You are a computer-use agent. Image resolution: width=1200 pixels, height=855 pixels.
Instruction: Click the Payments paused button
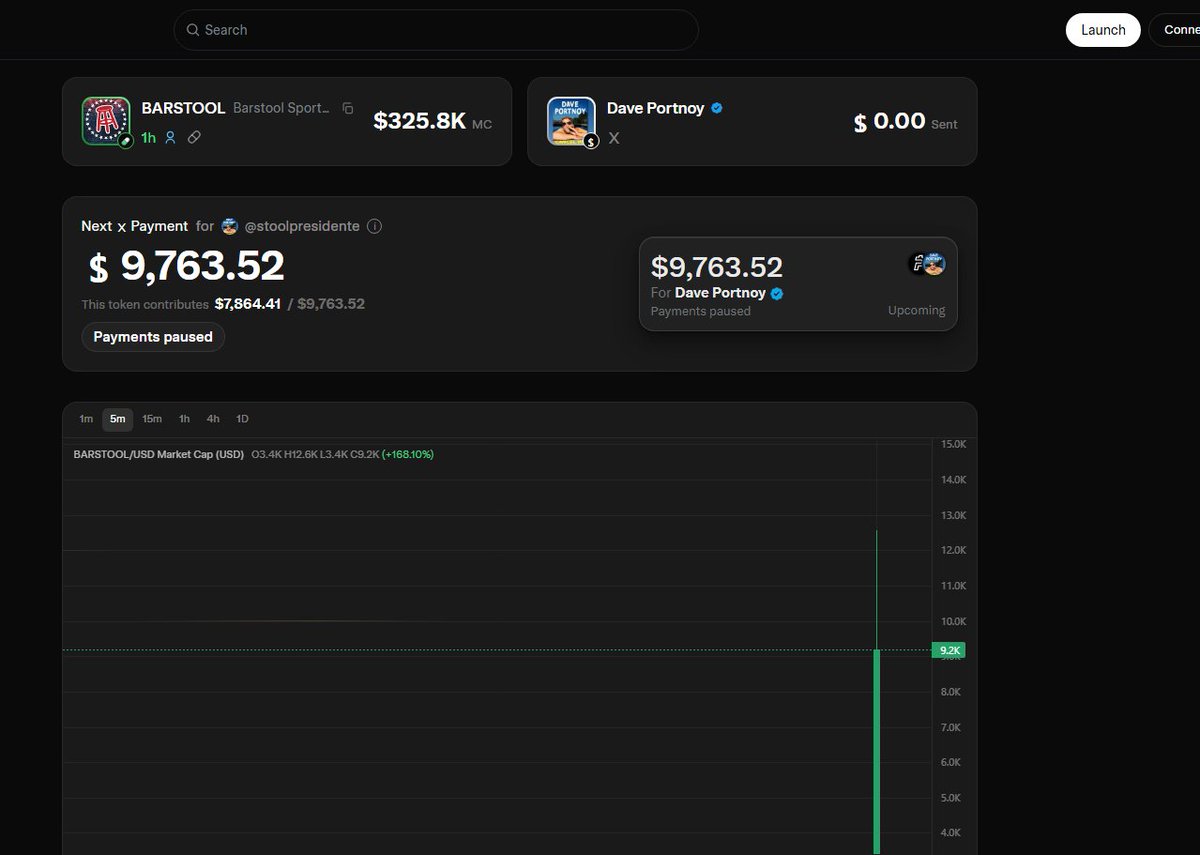click(x=153, y=337)
